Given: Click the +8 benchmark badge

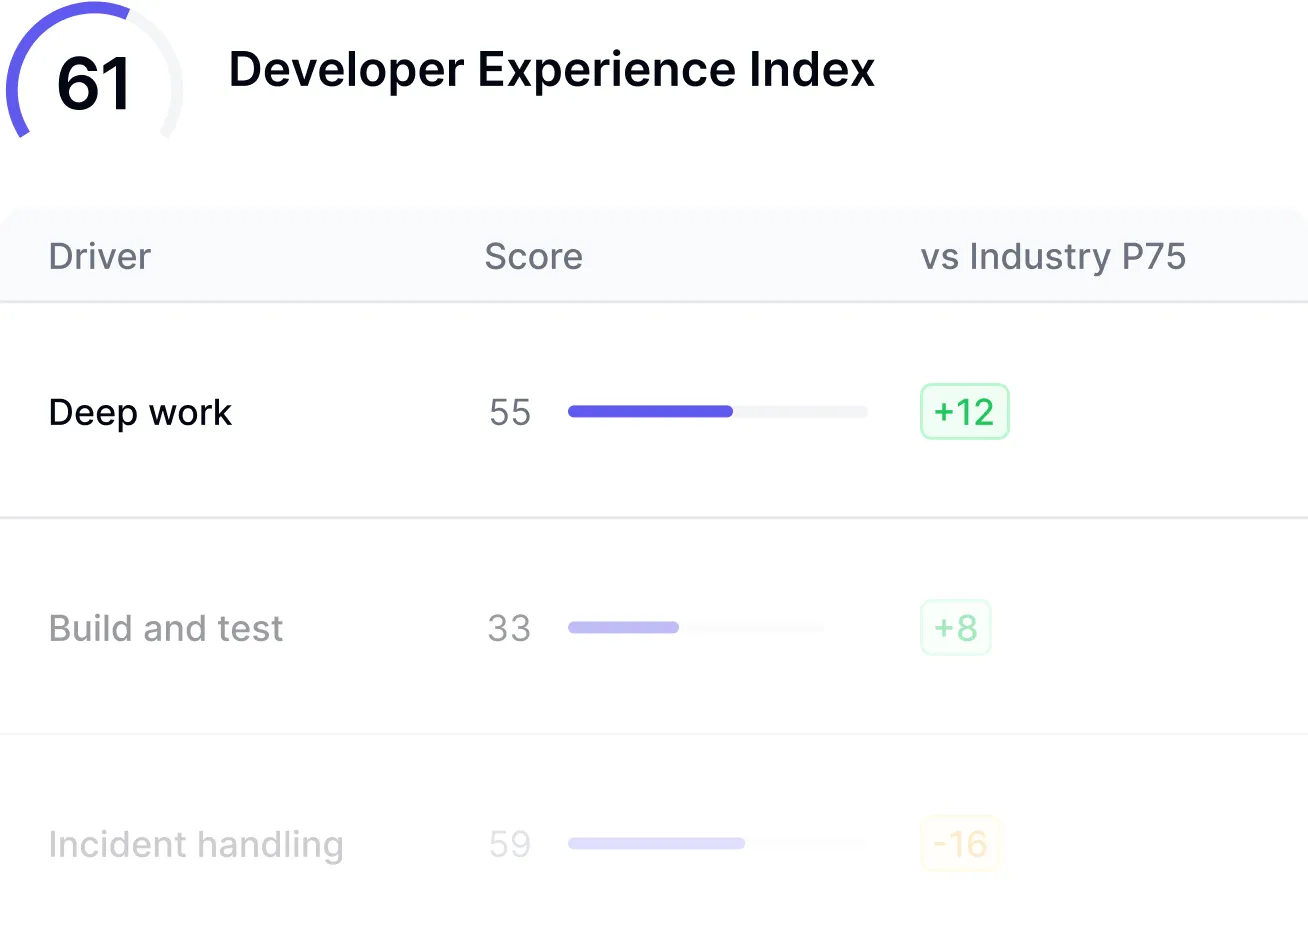Looking at the screenshot, I should pos(955,628).
